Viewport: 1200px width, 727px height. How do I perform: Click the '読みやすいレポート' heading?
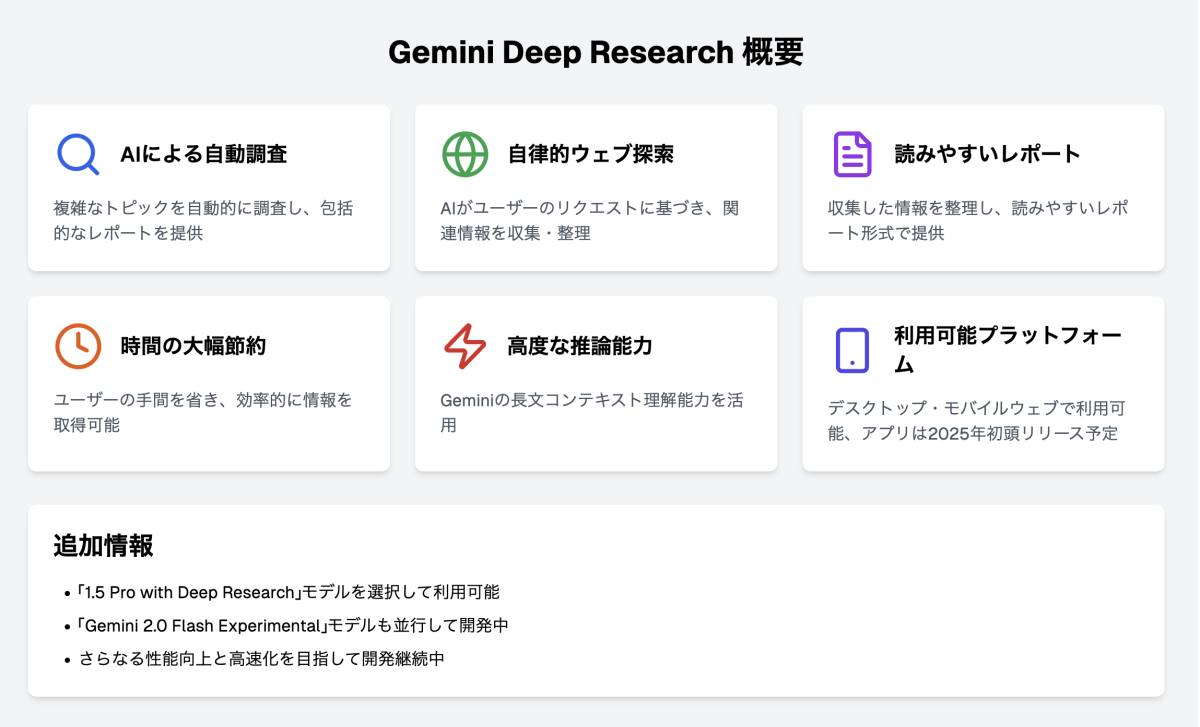tap(987, 154)
